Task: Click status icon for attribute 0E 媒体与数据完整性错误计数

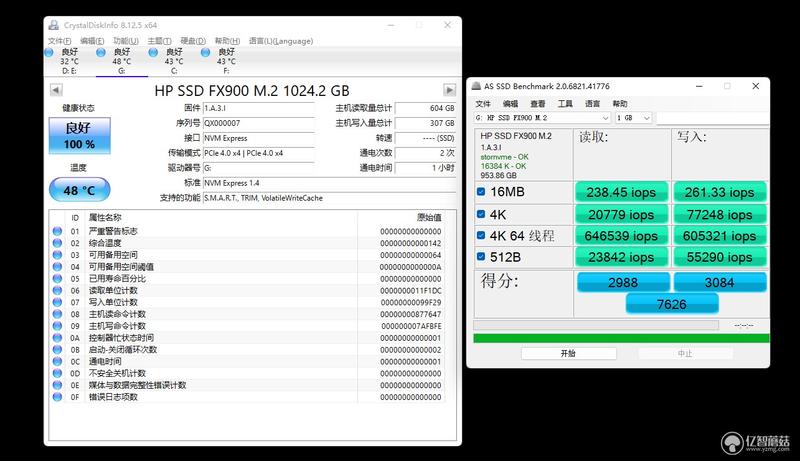Action: pyautogui.click(x=57, y=385)
